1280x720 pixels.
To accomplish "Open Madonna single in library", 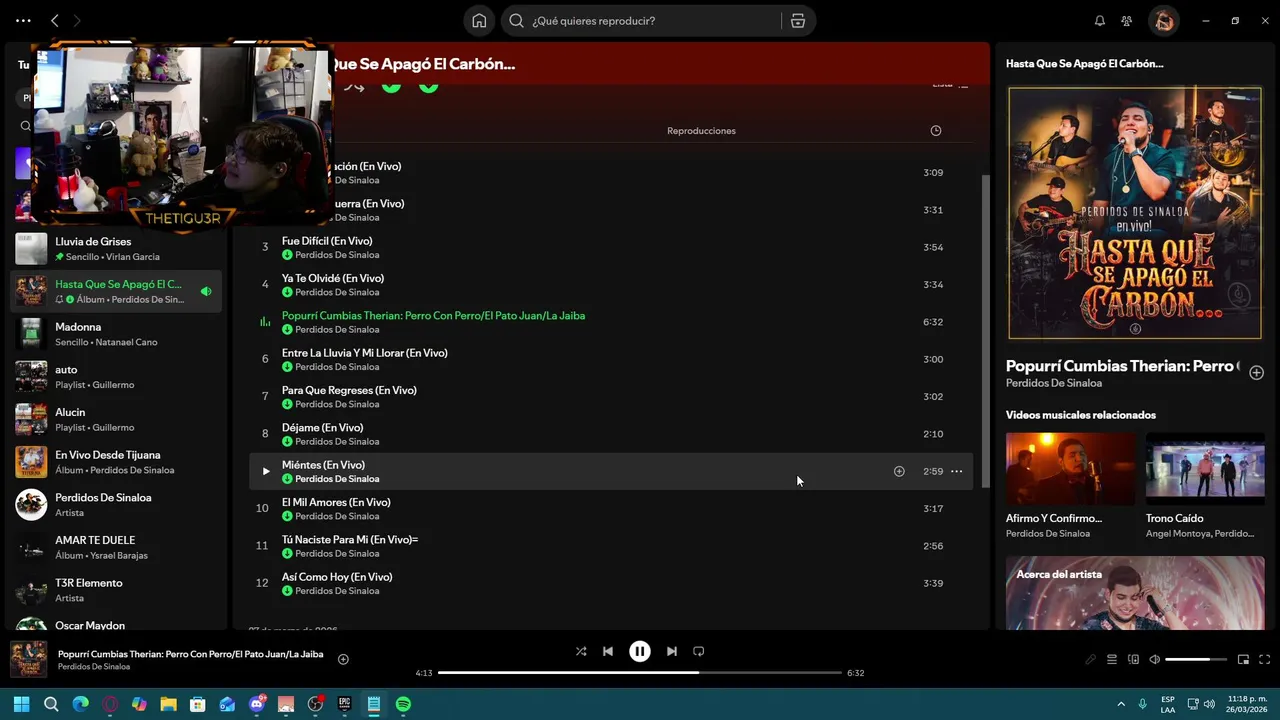I will (116, 334).
